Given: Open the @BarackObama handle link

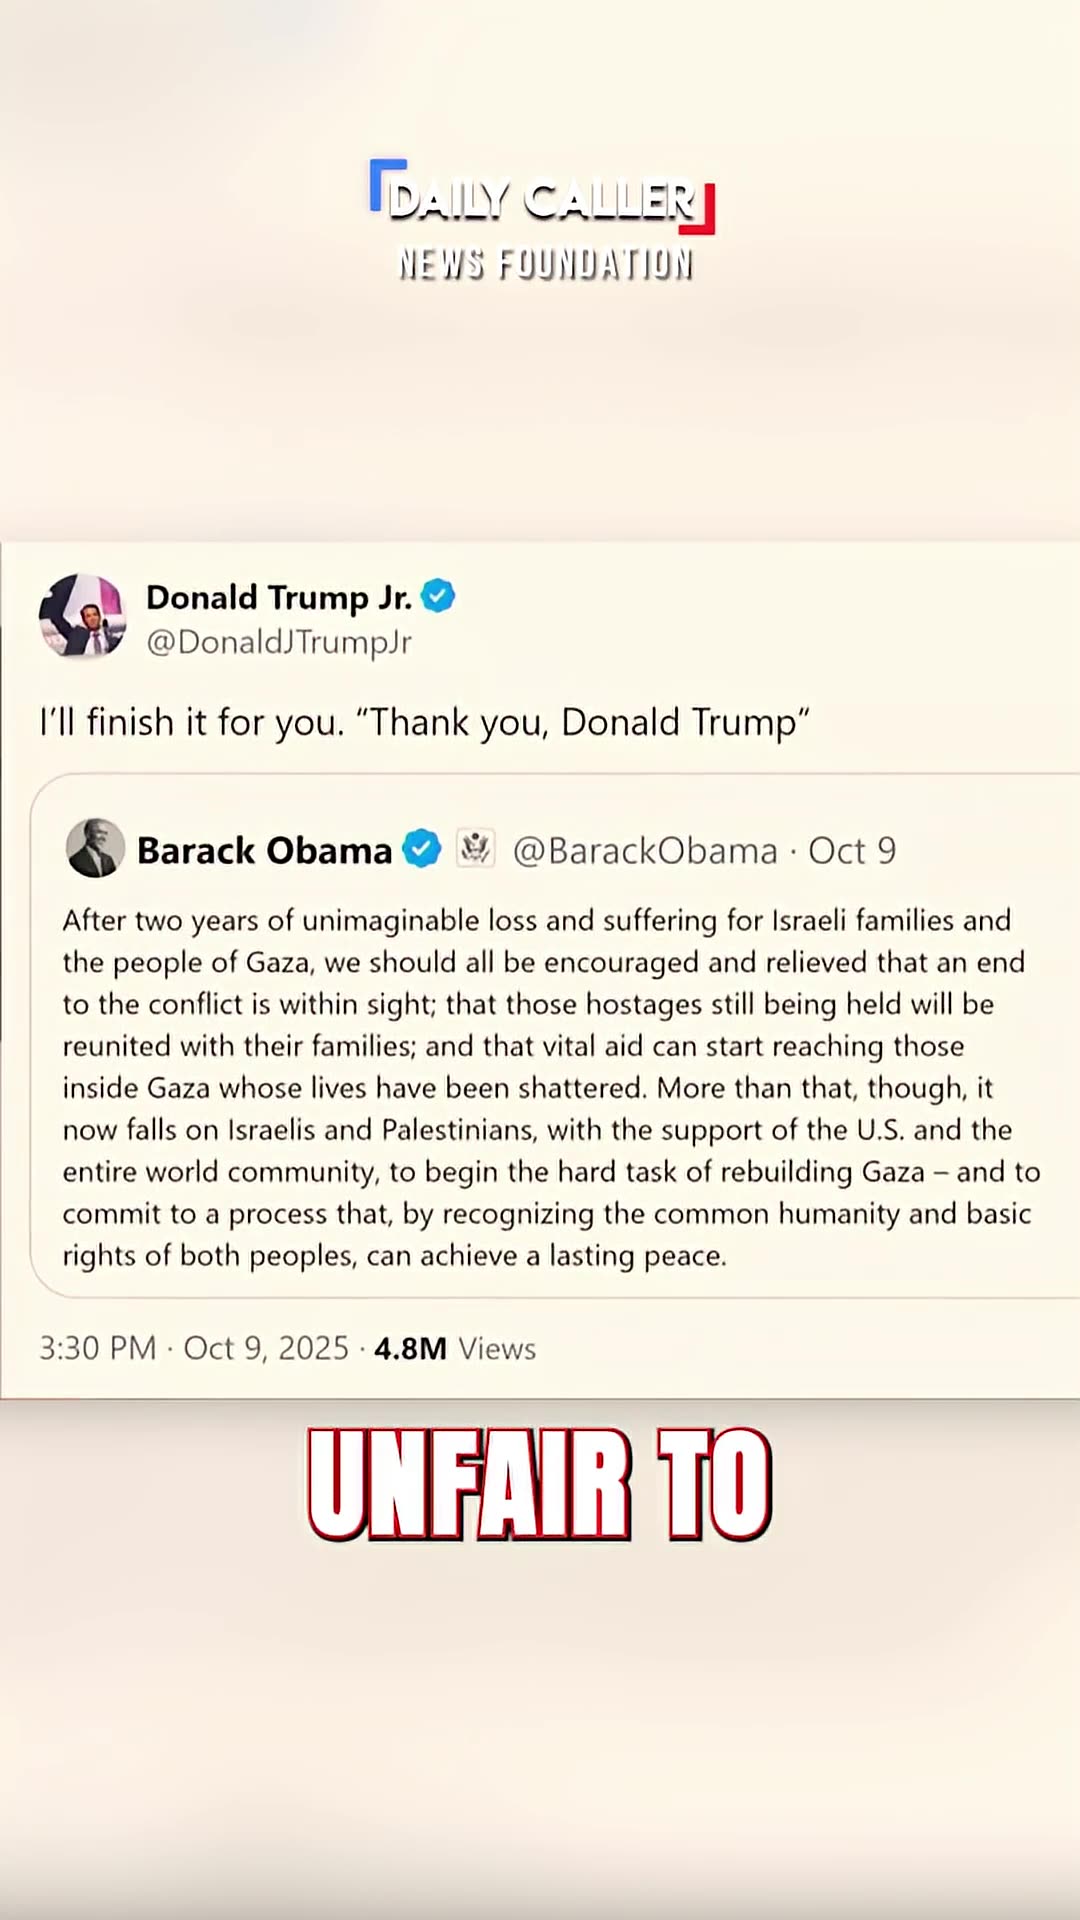Looking at the screenshot, I should (645, 851).
